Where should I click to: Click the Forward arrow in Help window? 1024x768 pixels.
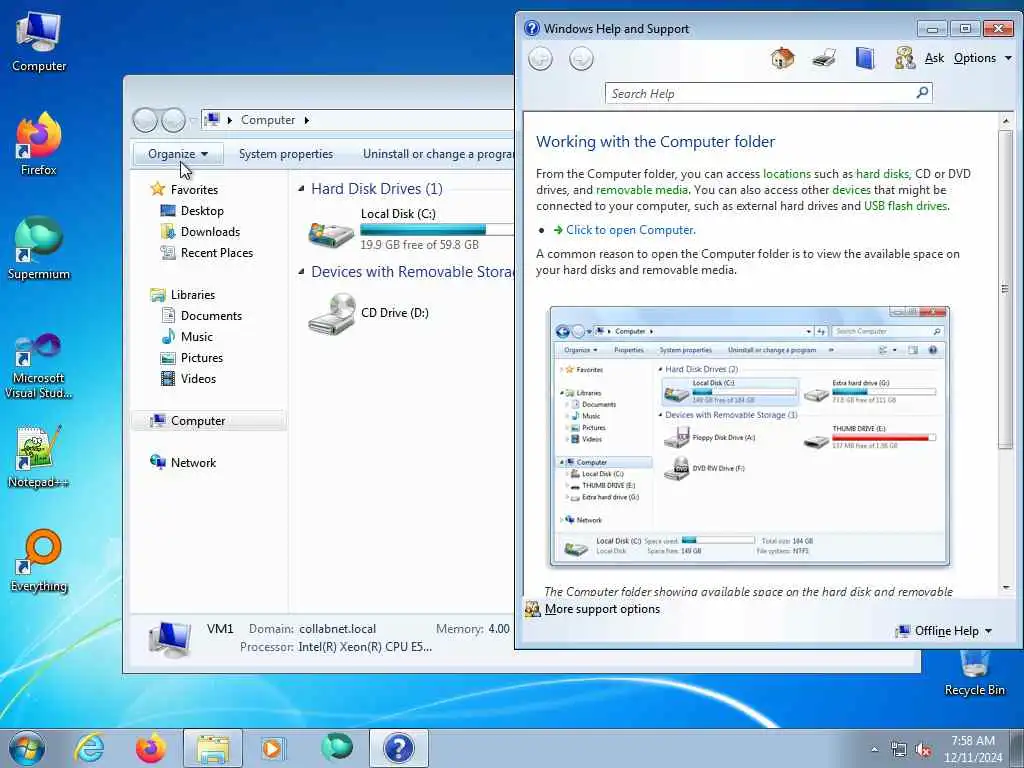(581, 59)
